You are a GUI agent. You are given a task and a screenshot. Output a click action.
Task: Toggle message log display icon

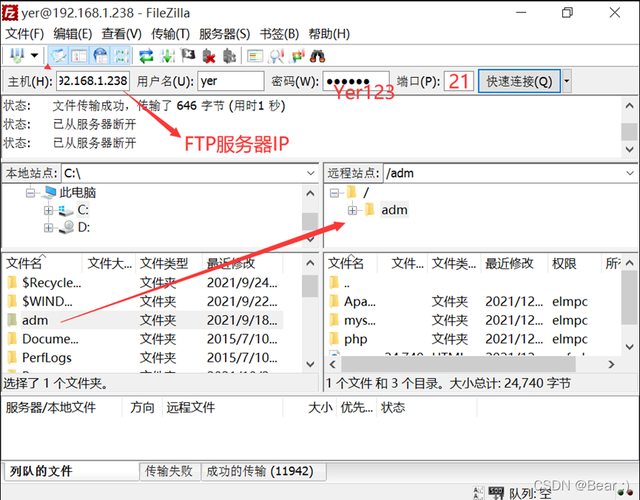coord(58,56)
